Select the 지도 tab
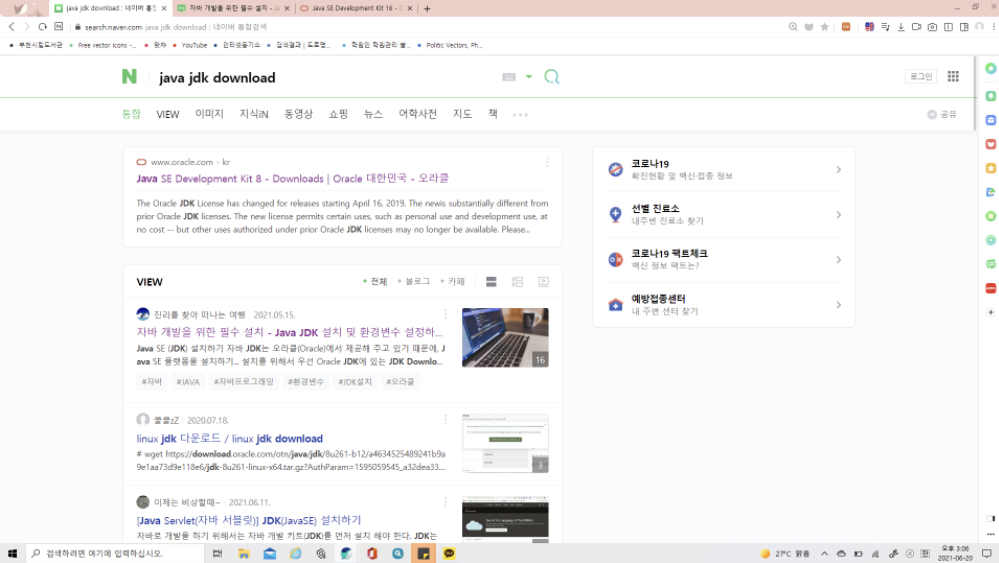999x563 pixels. (462, 114)
